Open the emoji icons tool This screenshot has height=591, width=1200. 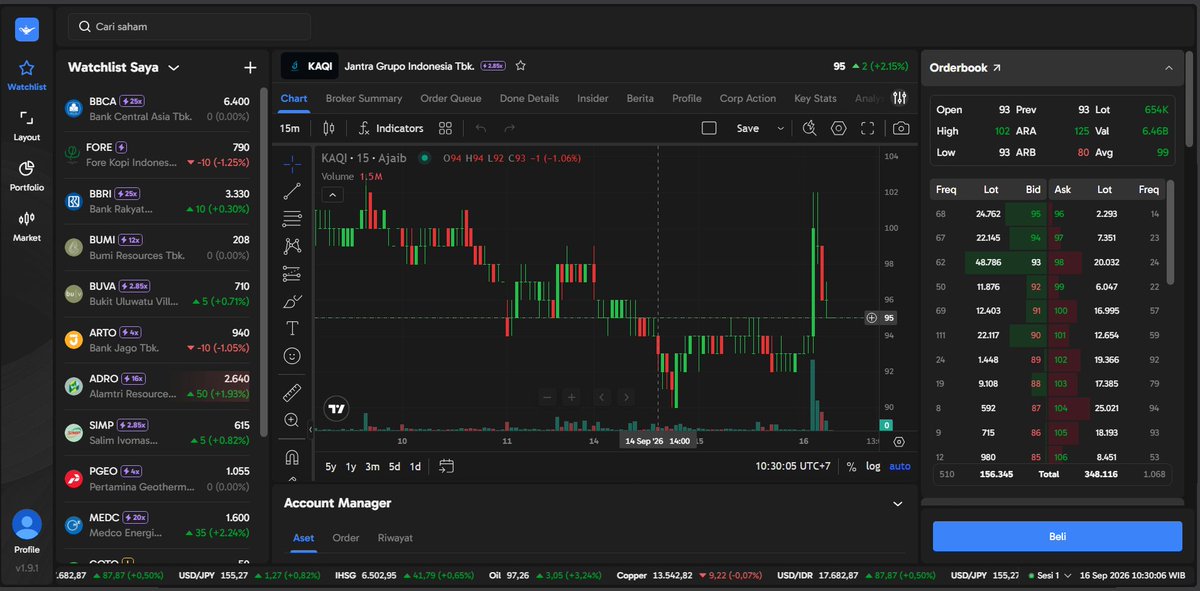coord(292,355)
